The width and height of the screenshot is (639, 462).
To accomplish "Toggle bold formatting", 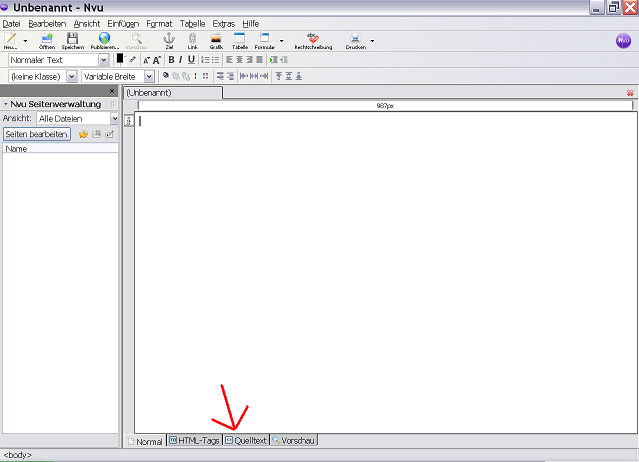I will point(171,60).
